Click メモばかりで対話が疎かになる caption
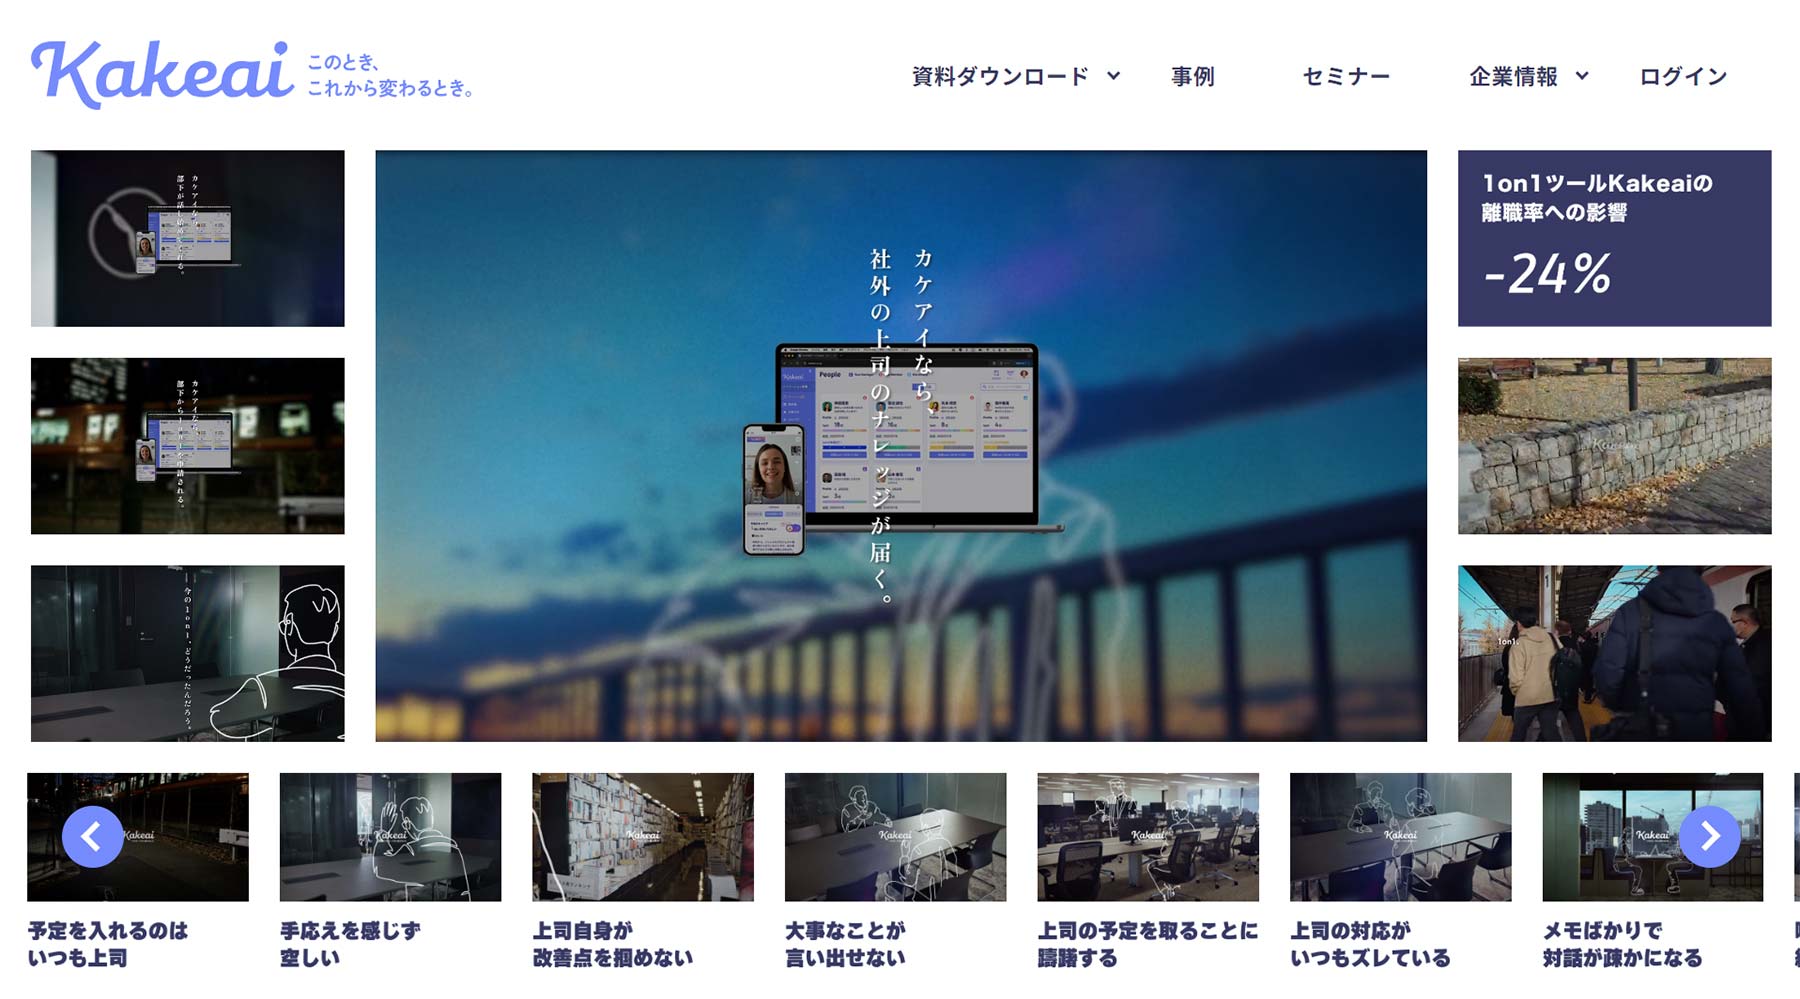Viewport: 1800px width, 999px height. (x=1622, y=944)
